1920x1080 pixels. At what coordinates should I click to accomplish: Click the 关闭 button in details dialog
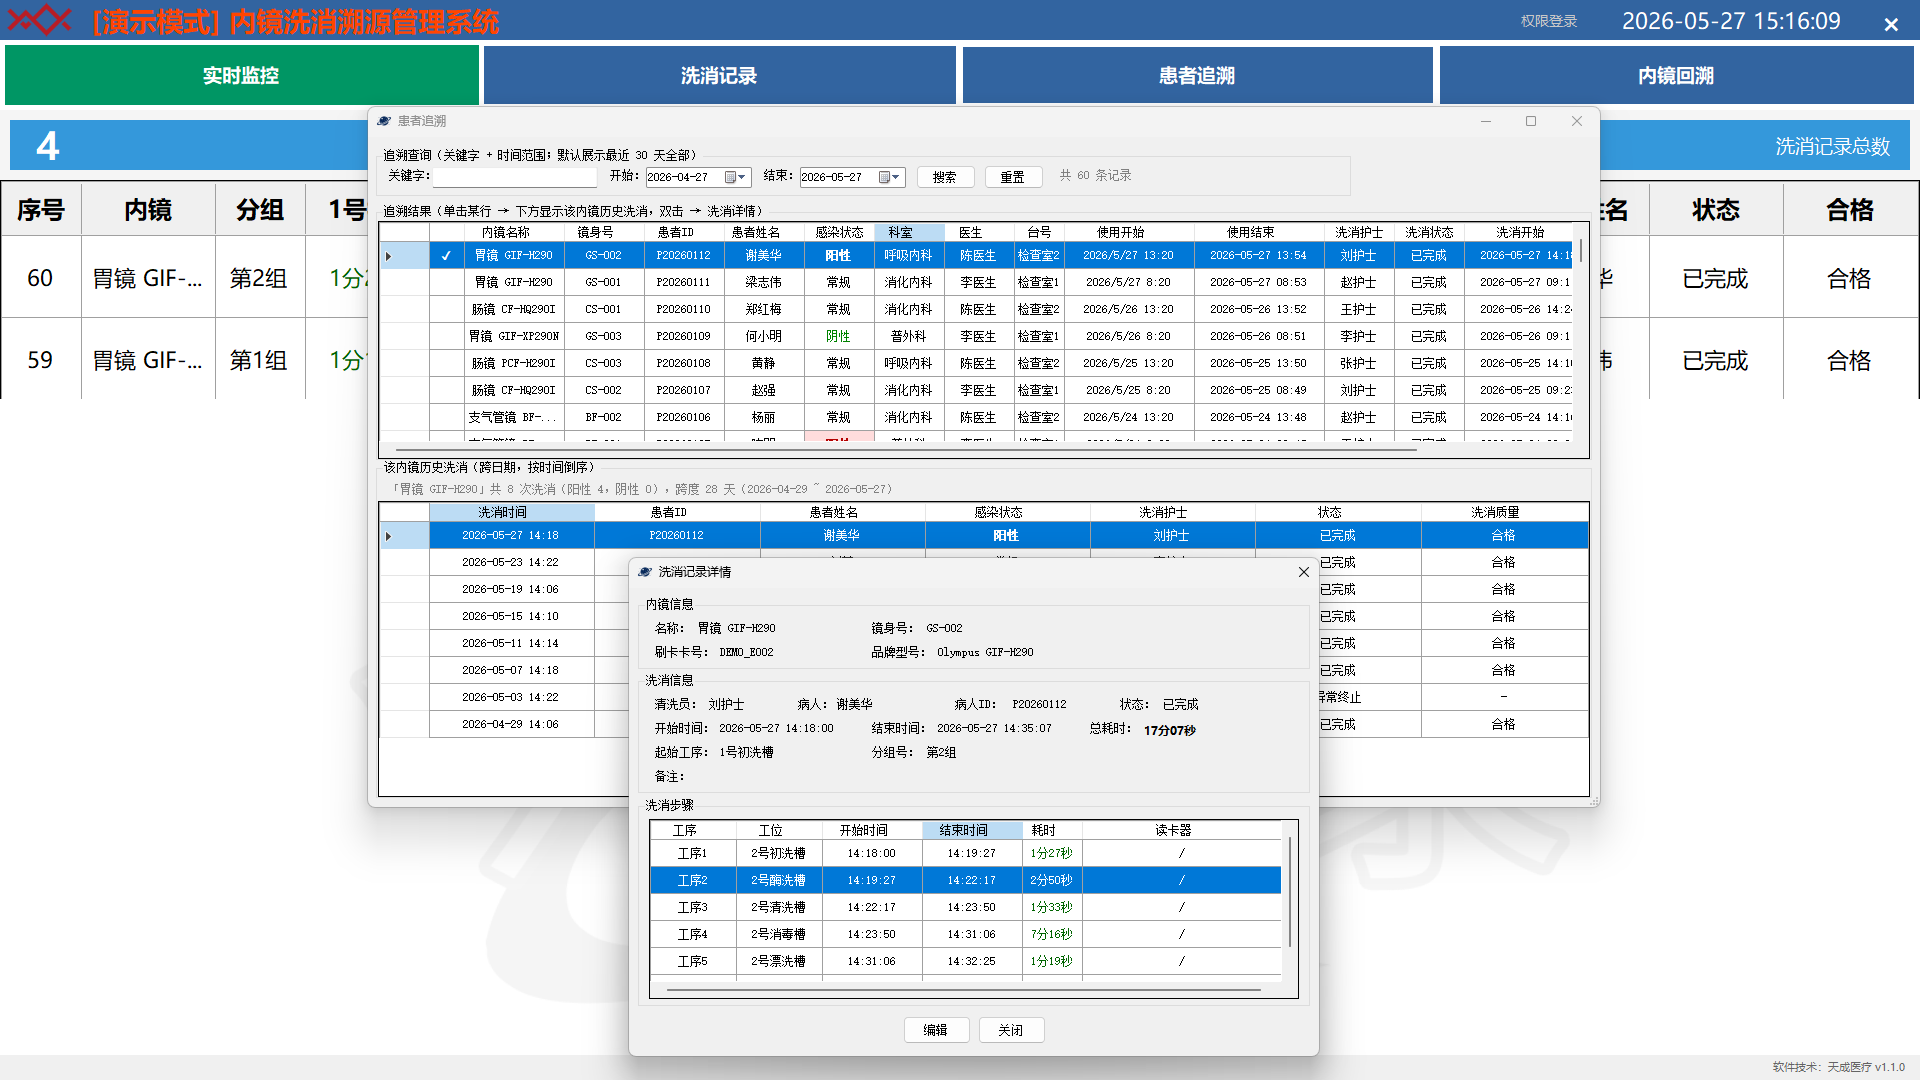(x=1011, y=1030)
